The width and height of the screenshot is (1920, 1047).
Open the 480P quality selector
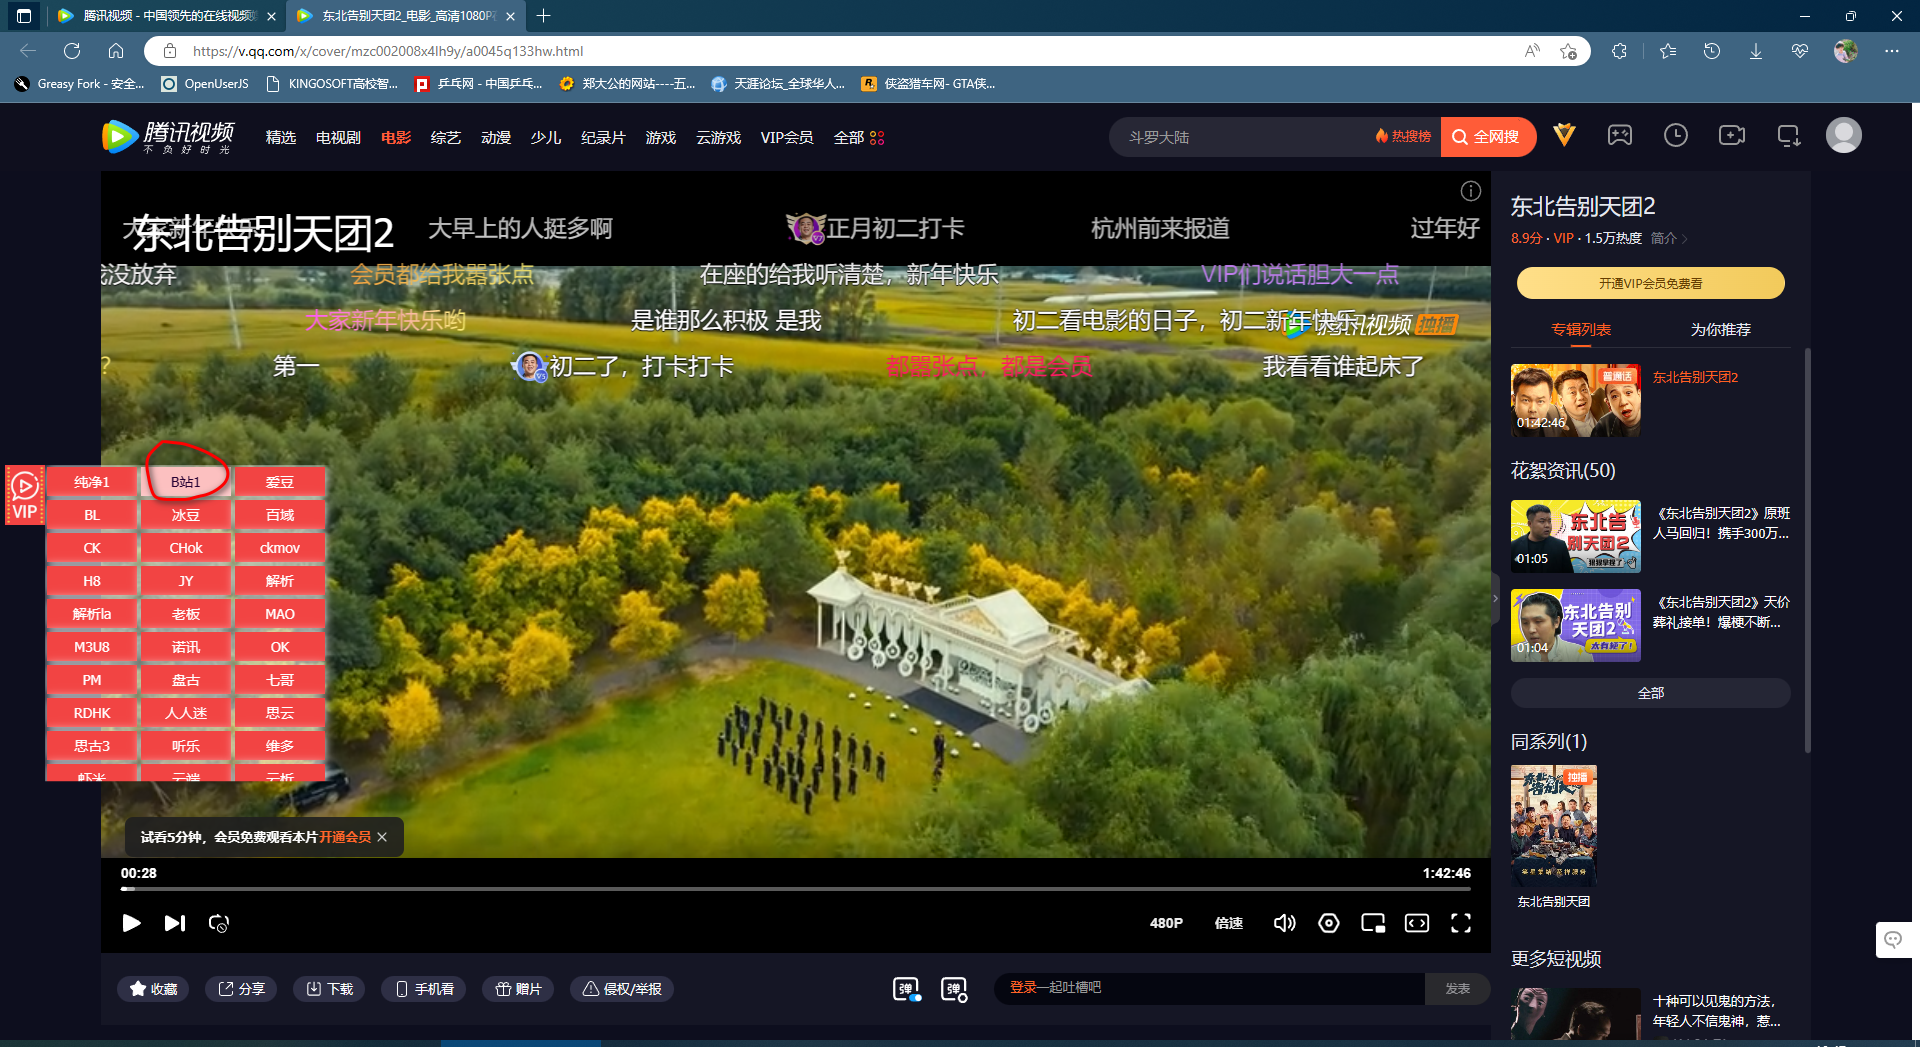point(1166,923)
